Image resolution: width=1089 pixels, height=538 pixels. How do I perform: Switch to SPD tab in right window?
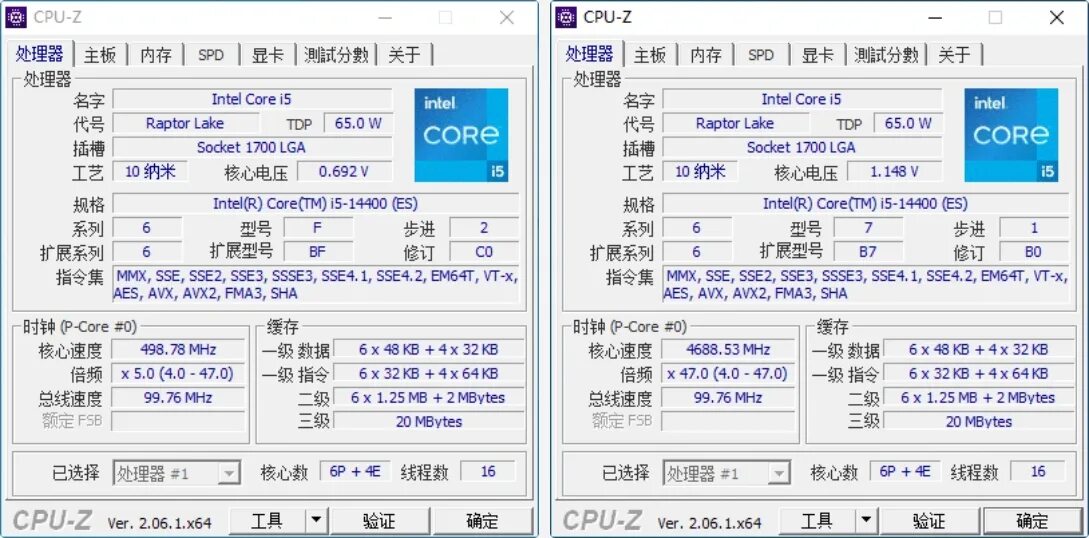click(761, 55)
